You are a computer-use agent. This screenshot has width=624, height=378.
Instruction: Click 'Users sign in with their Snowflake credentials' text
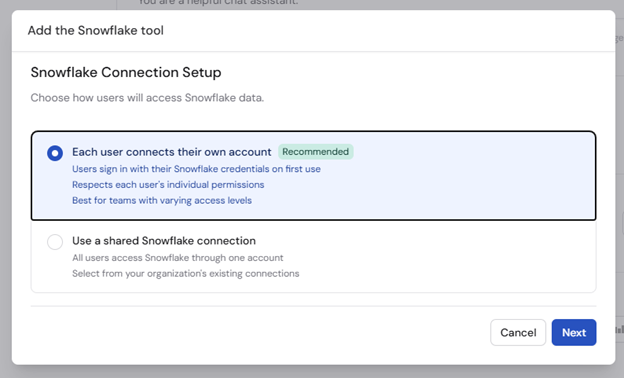[x=196, y=169]
